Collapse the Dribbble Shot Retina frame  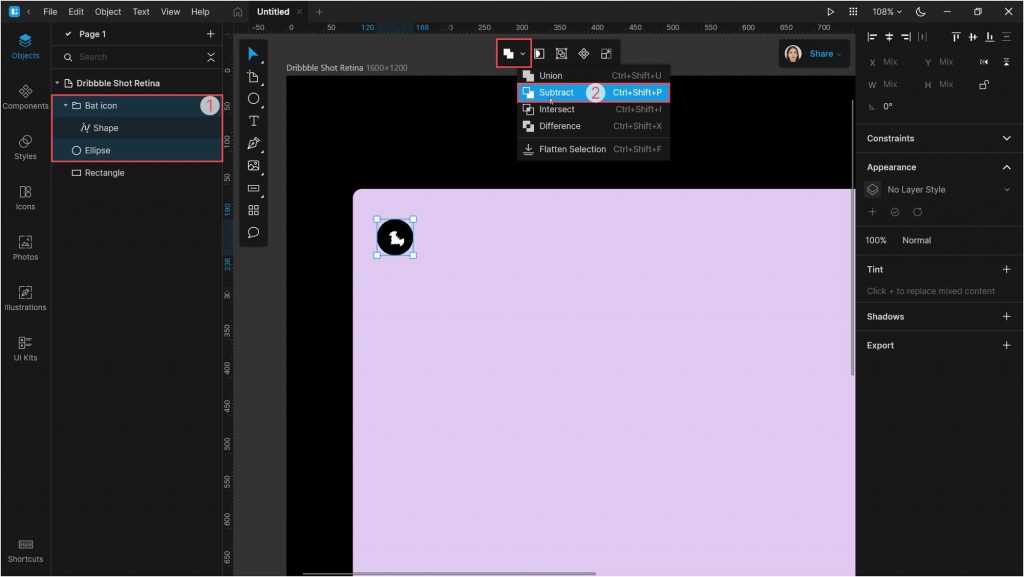pos(57,83)
